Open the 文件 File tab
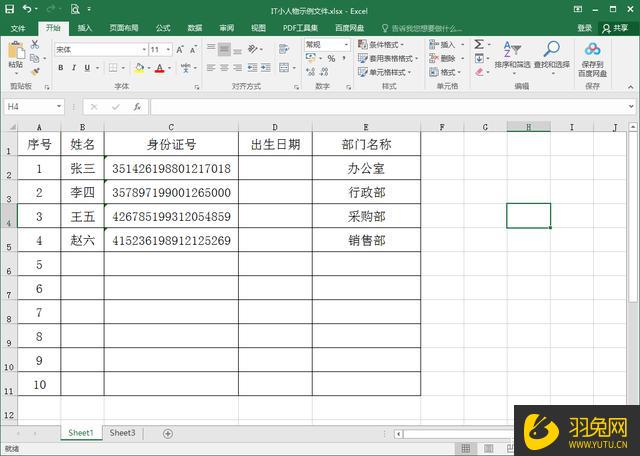This screenshot has width=640, height=456. [18, 28]
